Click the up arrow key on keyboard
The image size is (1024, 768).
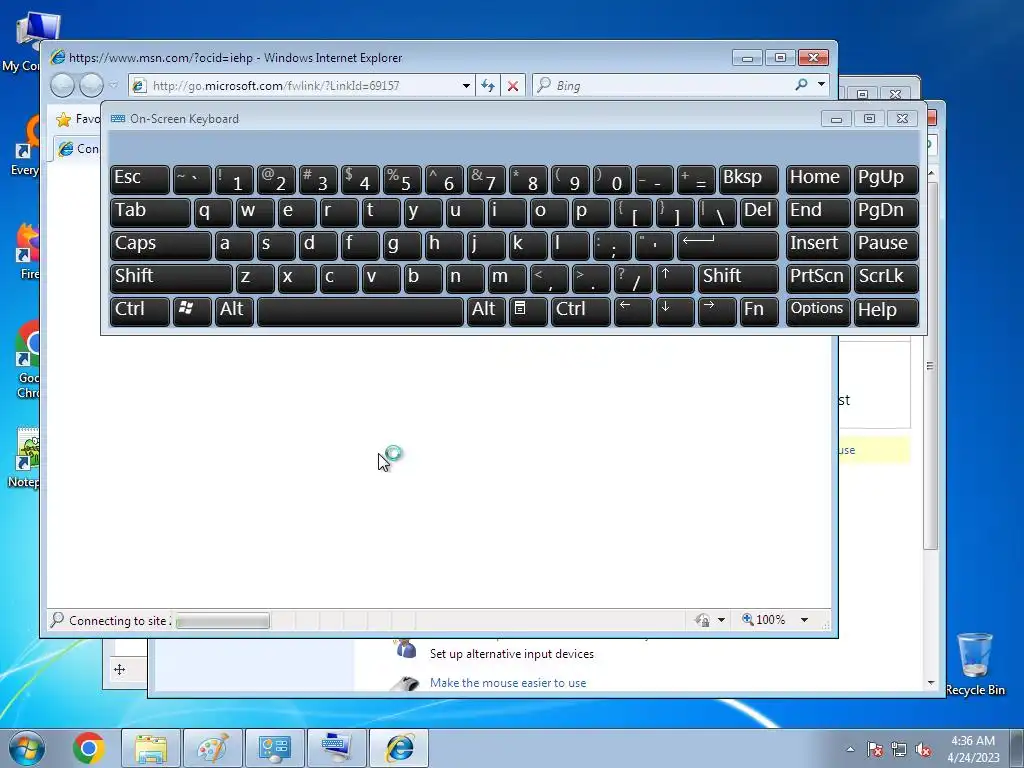(675, 278)
